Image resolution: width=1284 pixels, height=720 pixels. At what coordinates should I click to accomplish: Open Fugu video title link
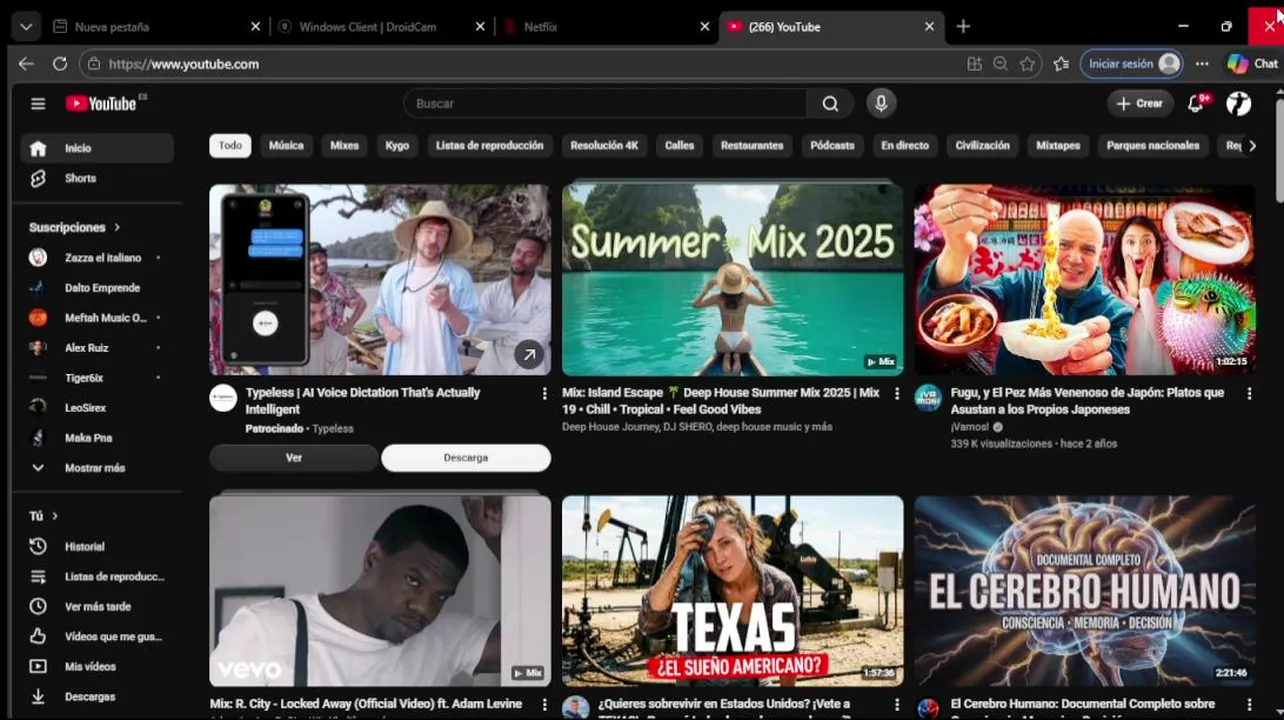click(x=1088, y=401)
